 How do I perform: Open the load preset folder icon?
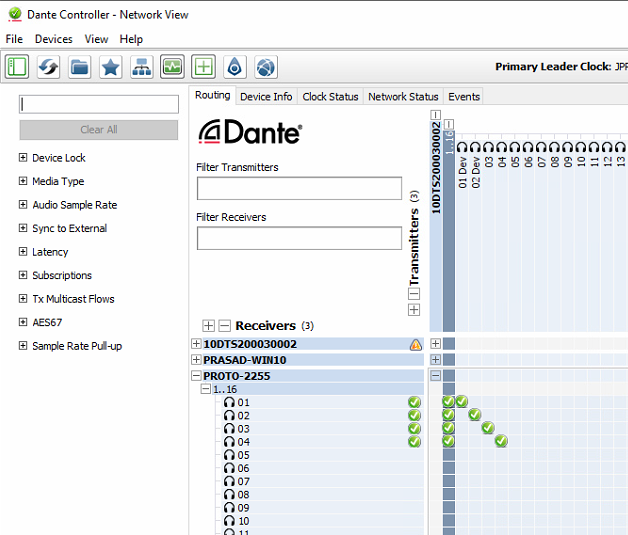[79, 66]
